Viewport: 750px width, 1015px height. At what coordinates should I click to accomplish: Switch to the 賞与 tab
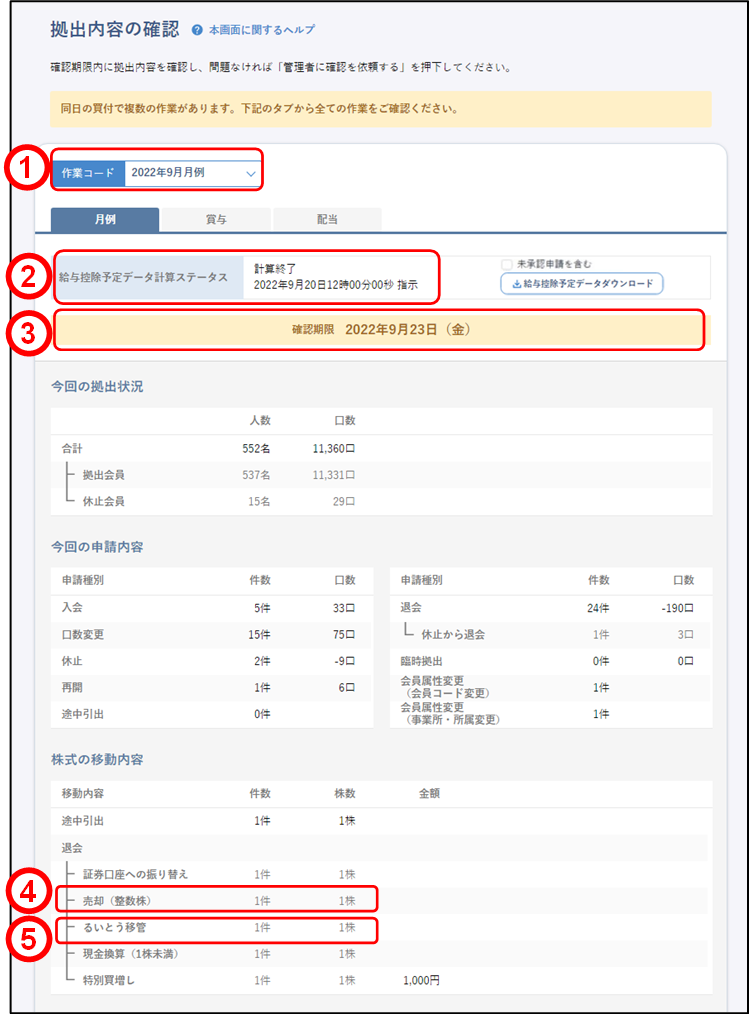click(215, 220)
